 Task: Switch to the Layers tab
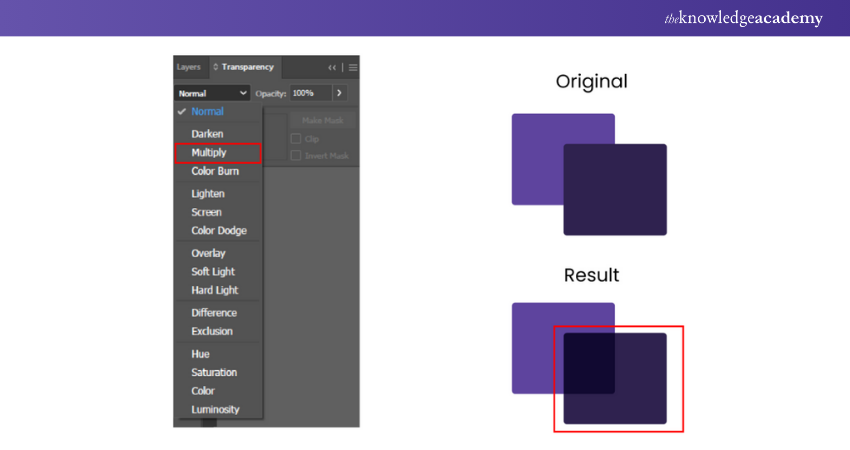(x=188, y=67)
